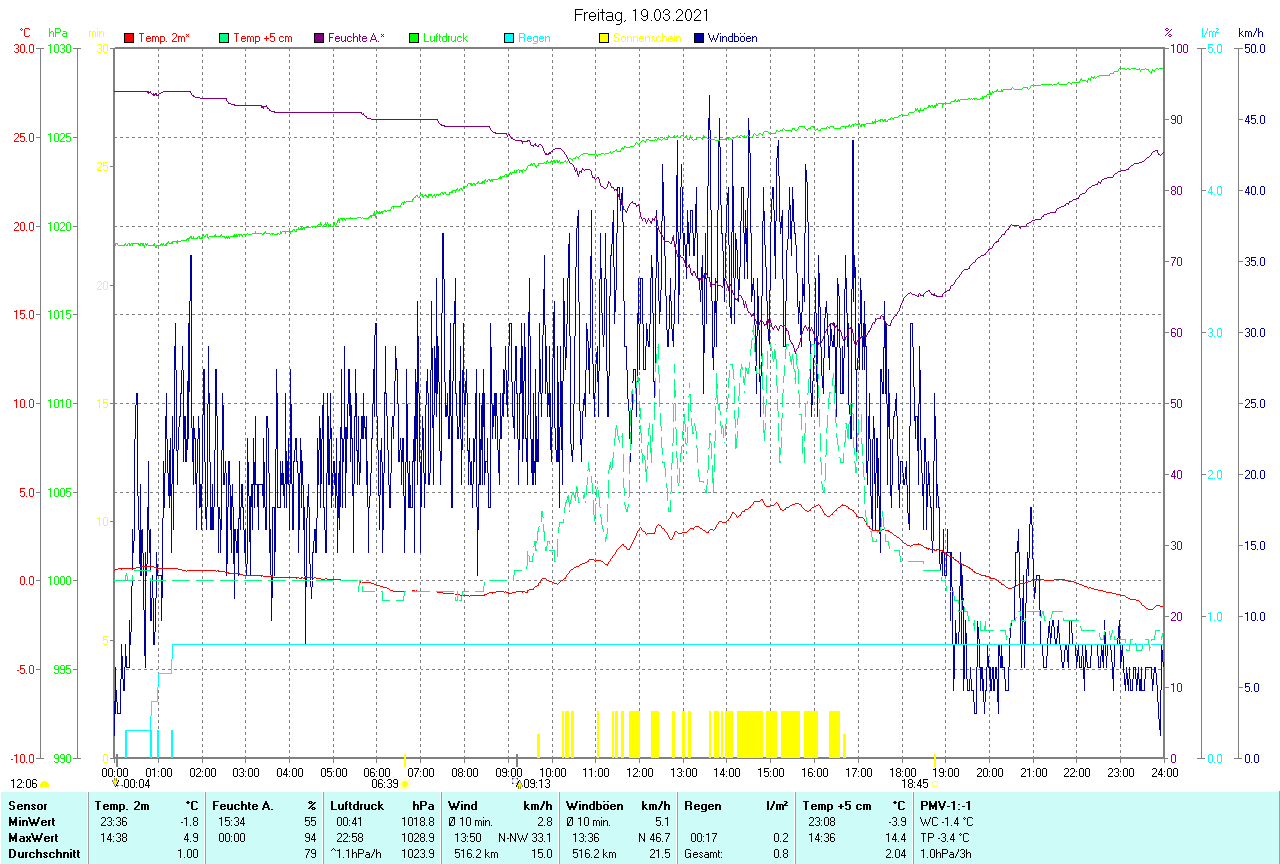Screen dimensions: 1280x864
Task: Click the moon marker beside 09:13
Action: pos(518,783)
